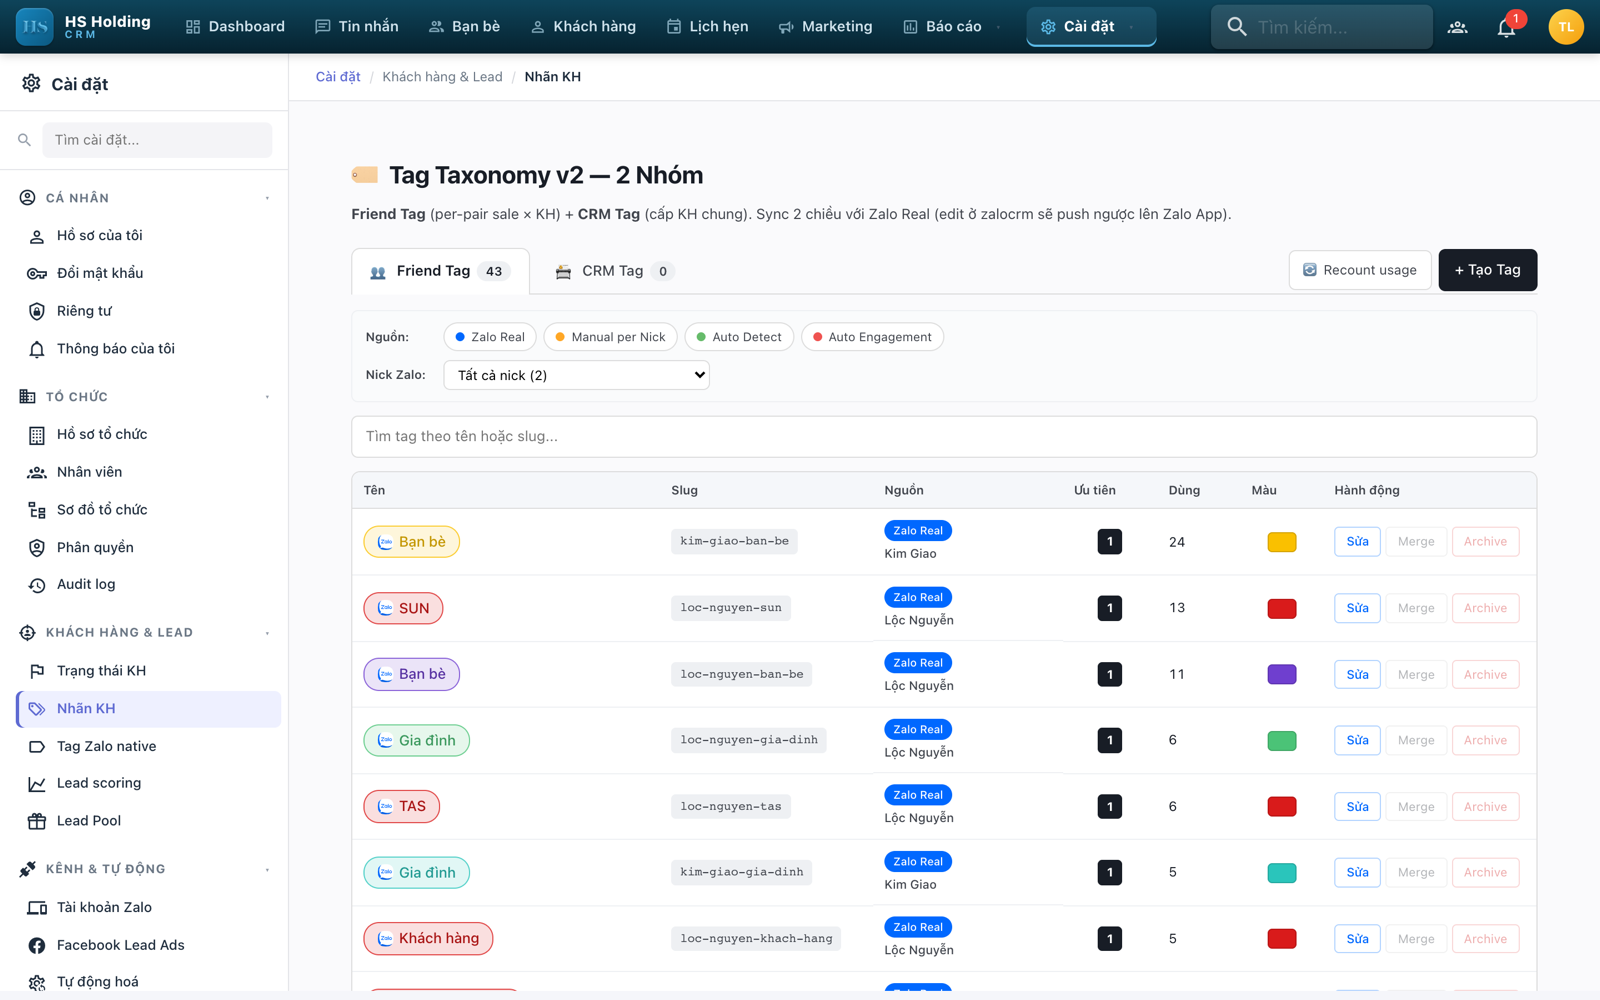Click the loc-nguyen-khach-hang slug
The height and width of the screenshot is (1000, 1600).
coord(756,939)
